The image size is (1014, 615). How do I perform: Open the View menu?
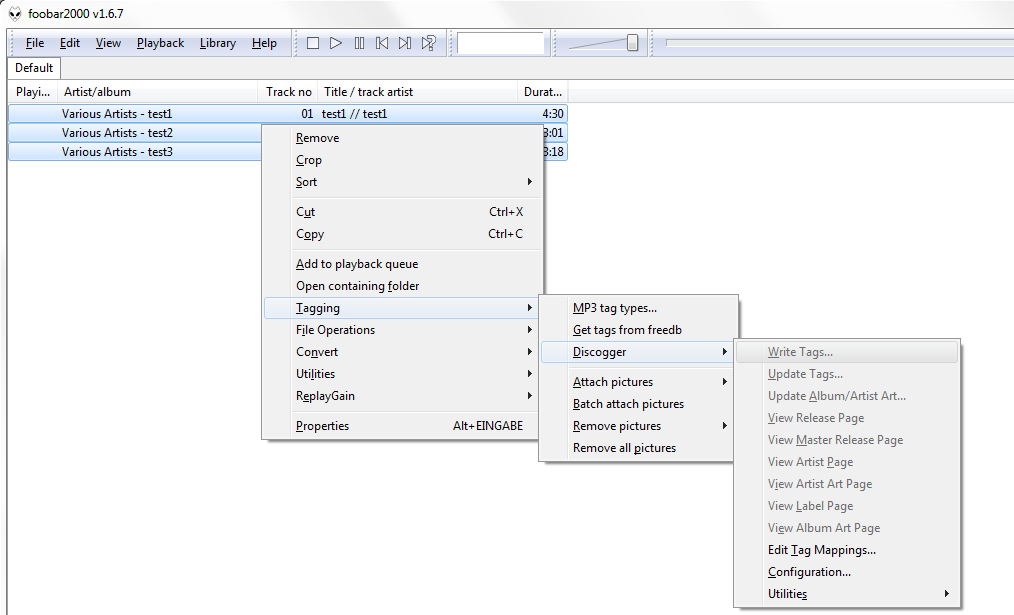point(108,43)
